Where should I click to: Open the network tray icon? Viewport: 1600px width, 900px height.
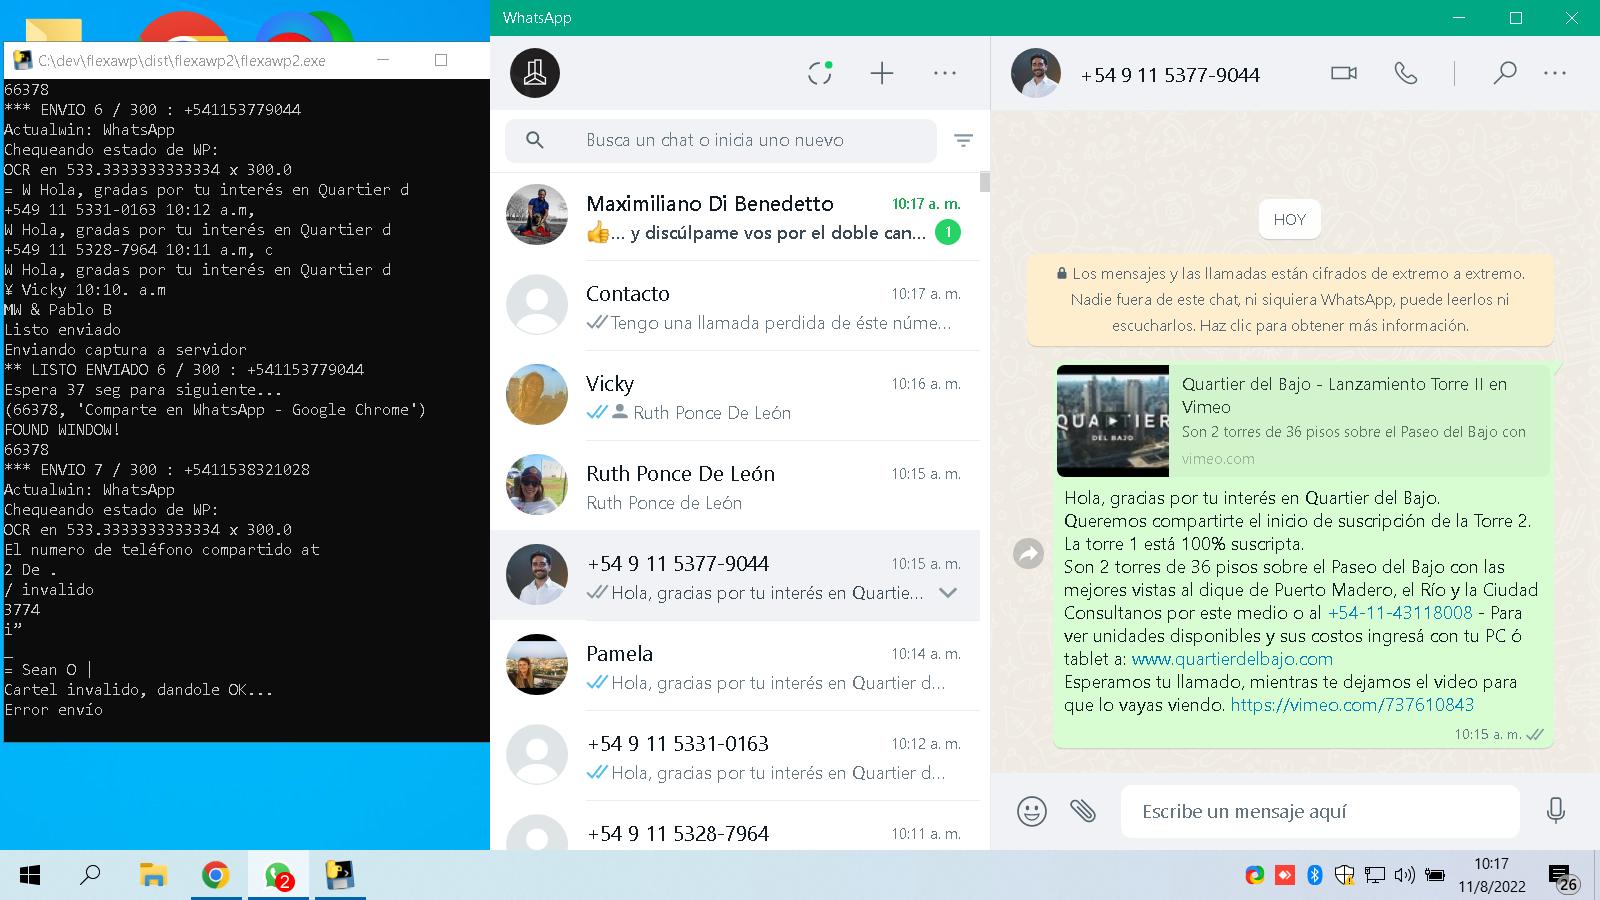pyautogui.click(x=1375, y=876)
